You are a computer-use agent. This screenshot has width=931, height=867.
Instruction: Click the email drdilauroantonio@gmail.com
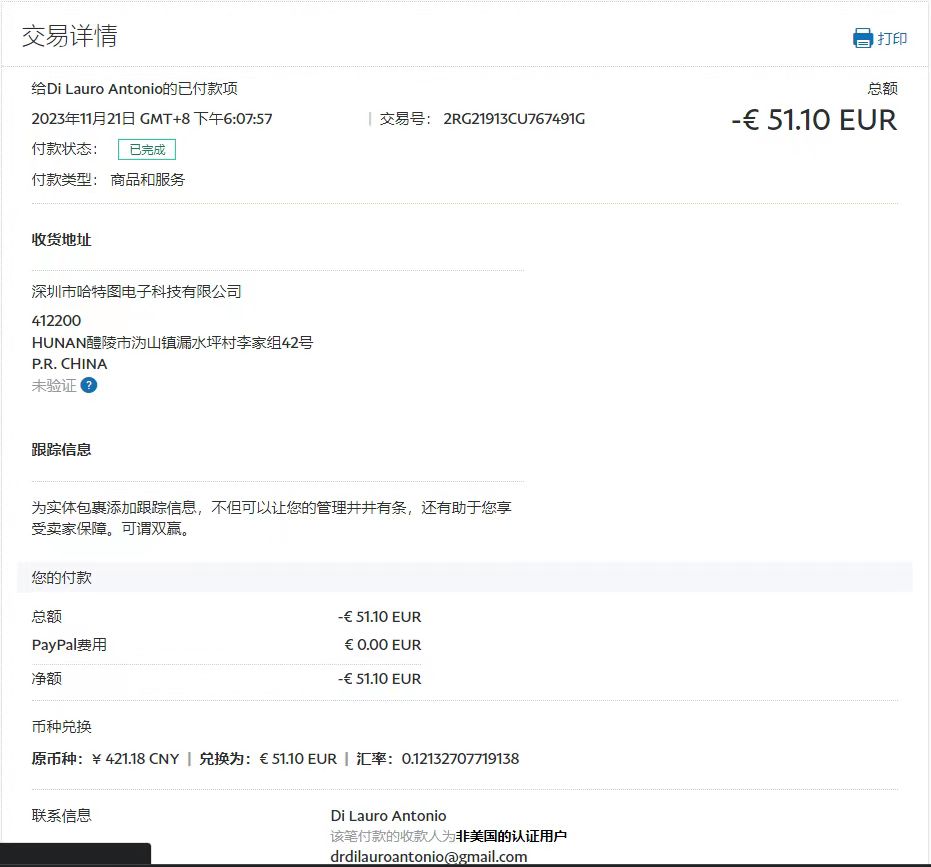tap(429, 857)
